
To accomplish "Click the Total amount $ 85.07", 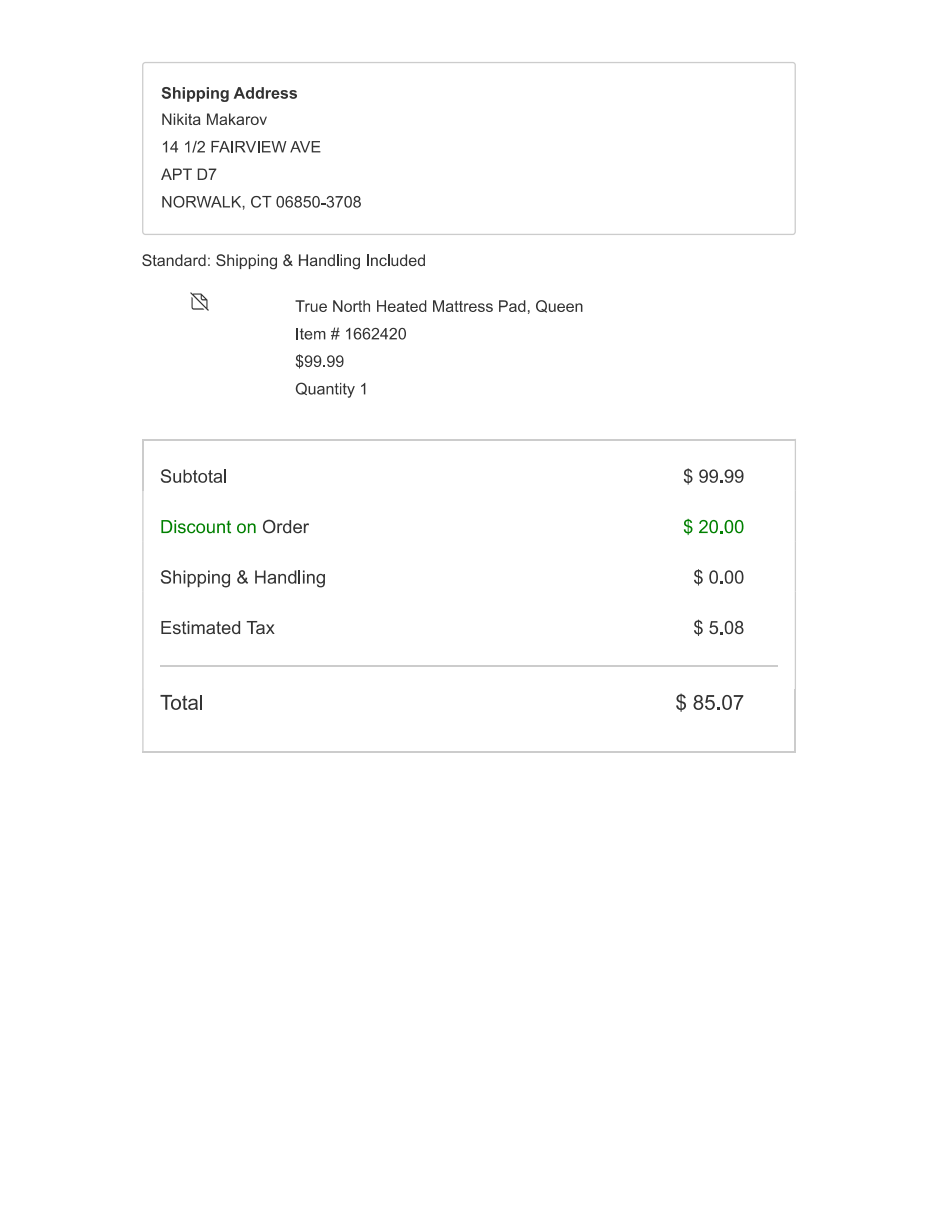I will point(710,703).
